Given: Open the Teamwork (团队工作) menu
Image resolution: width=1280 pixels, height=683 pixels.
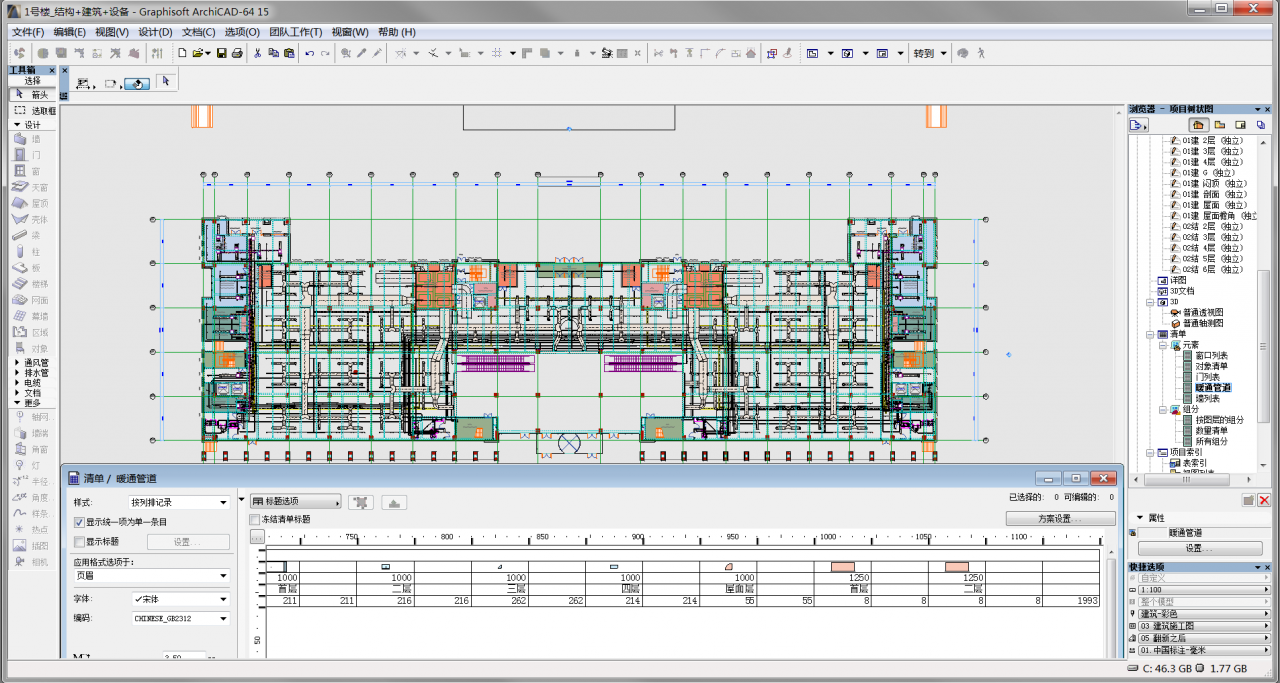Looking at the screenshot, I should click(x=295, y=32).
